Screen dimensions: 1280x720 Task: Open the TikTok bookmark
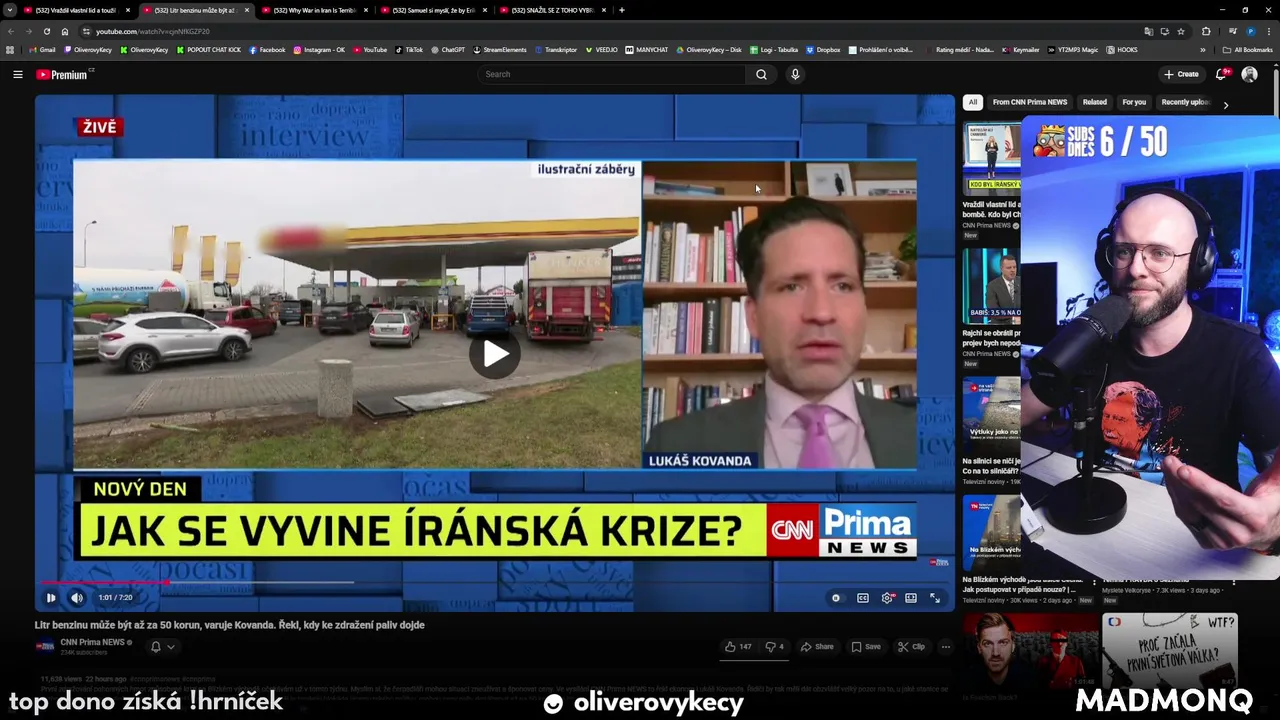pyautogui.click(x=408, y=49)
